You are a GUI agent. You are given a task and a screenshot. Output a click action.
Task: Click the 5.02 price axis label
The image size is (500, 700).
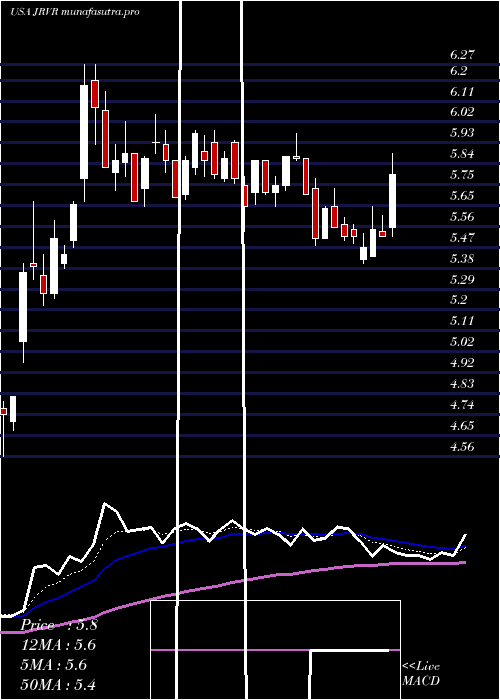click(x=462, y=342)
